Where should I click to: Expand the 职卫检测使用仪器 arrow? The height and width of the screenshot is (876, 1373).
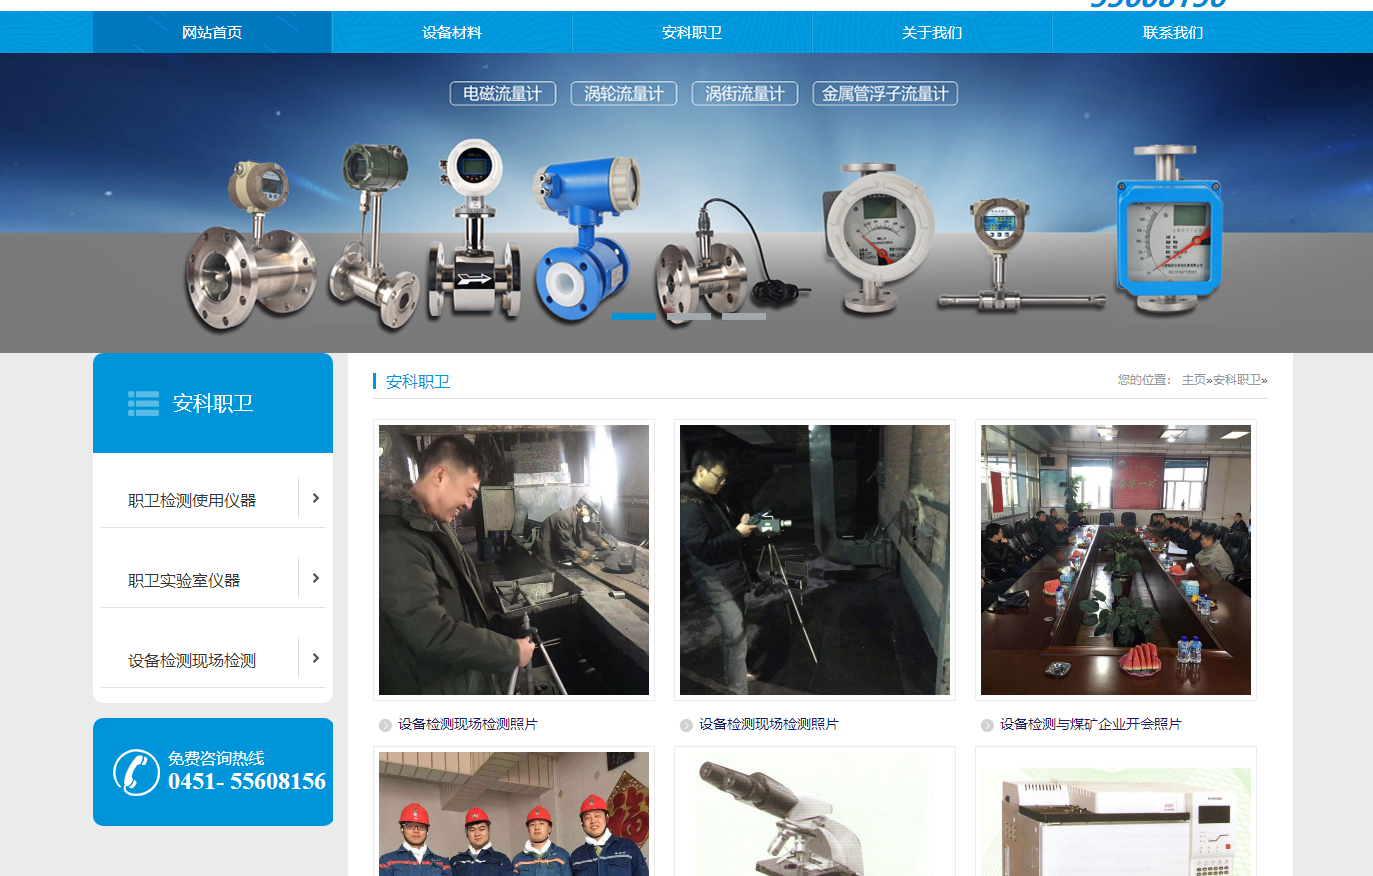pos(316,498)
